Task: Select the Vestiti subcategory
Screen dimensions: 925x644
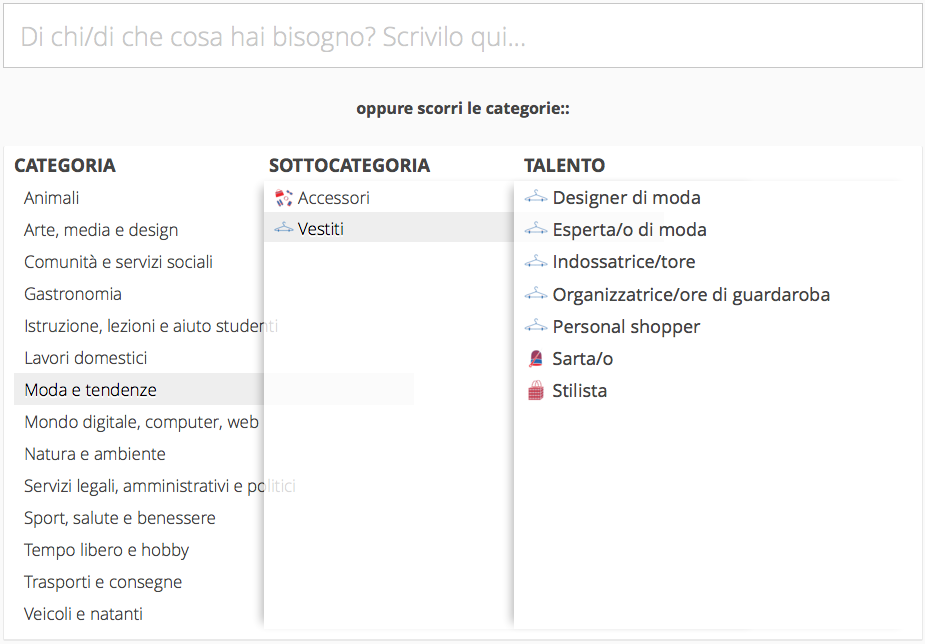Action: (x=321, y=229)
